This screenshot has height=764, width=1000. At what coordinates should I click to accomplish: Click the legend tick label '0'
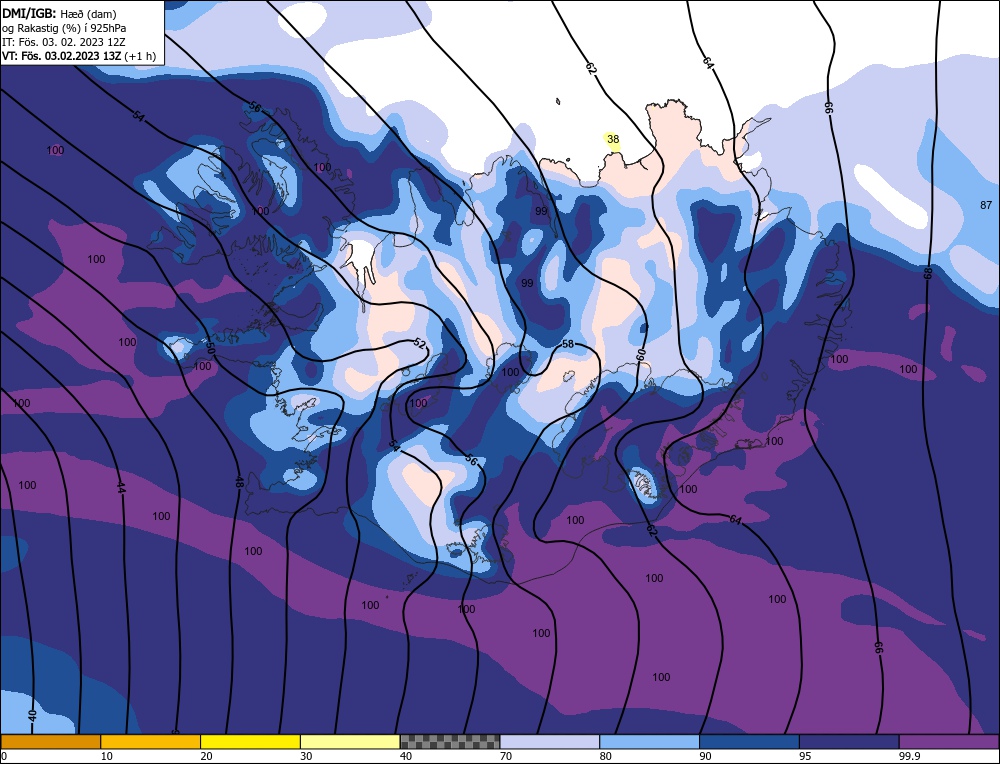[4, 756]
